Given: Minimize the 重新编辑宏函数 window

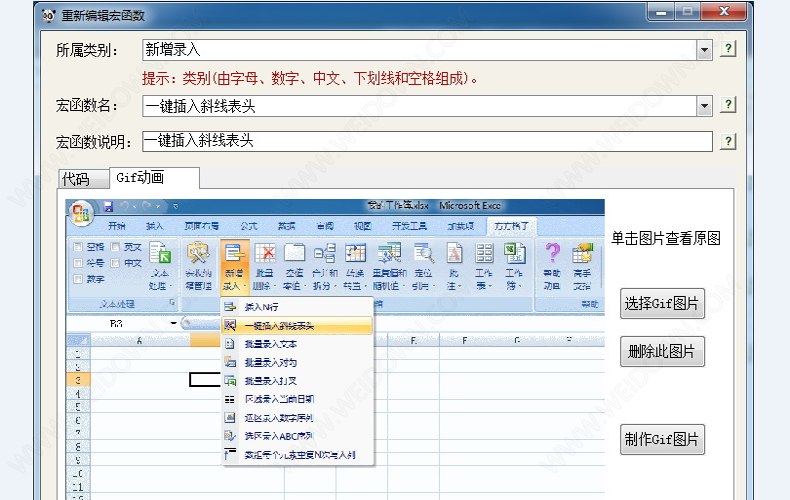Looking at the screenshot, I should [x=662, y=12].
